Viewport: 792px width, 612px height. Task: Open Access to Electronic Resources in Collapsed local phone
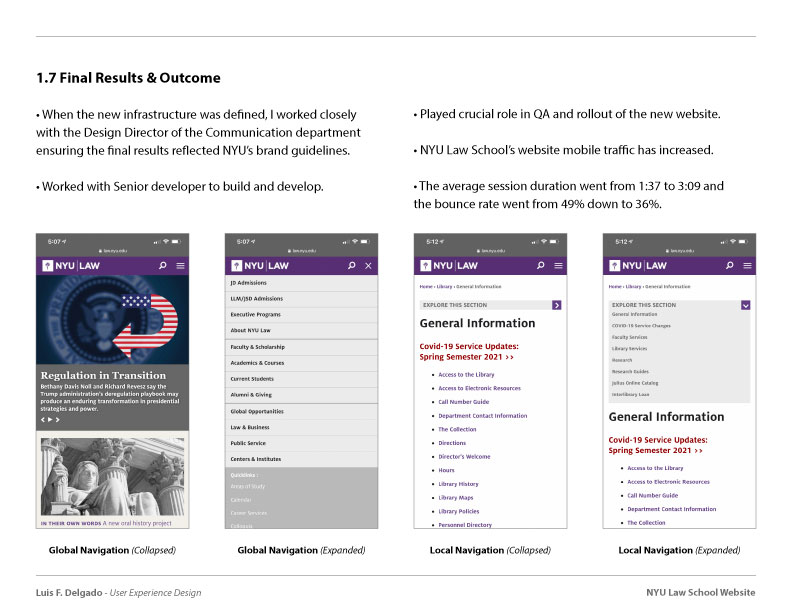[479, 388]
